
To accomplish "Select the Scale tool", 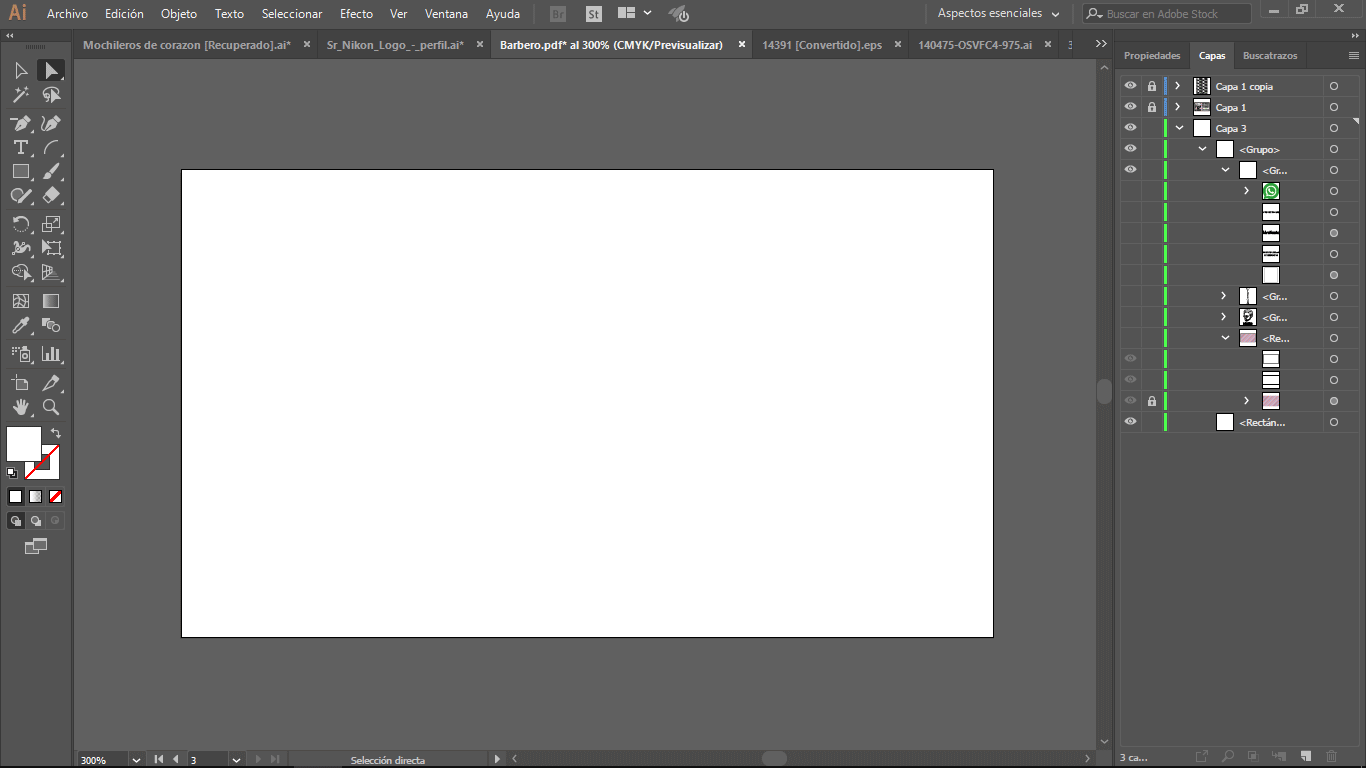I will pos(51,224).
